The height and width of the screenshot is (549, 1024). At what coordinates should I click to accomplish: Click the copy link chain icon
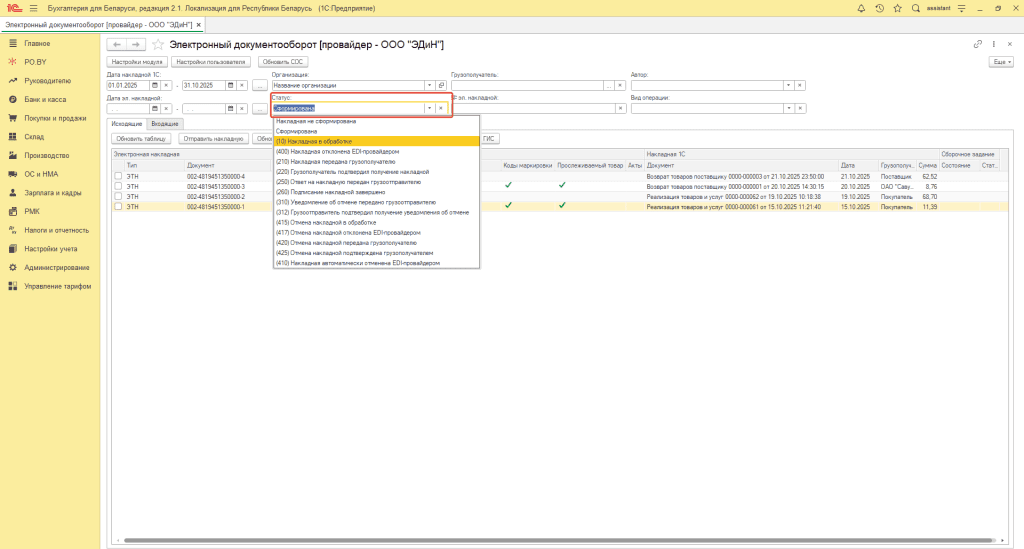(977, 45)
